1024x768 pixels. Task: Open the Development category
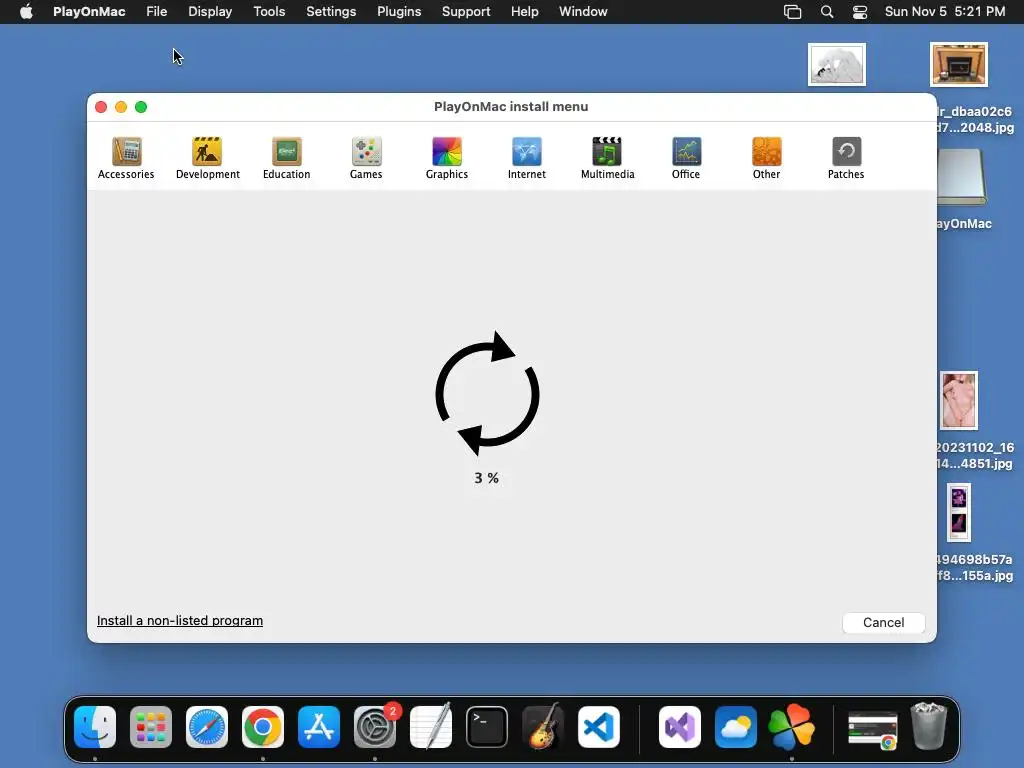[x=208, y=158]
